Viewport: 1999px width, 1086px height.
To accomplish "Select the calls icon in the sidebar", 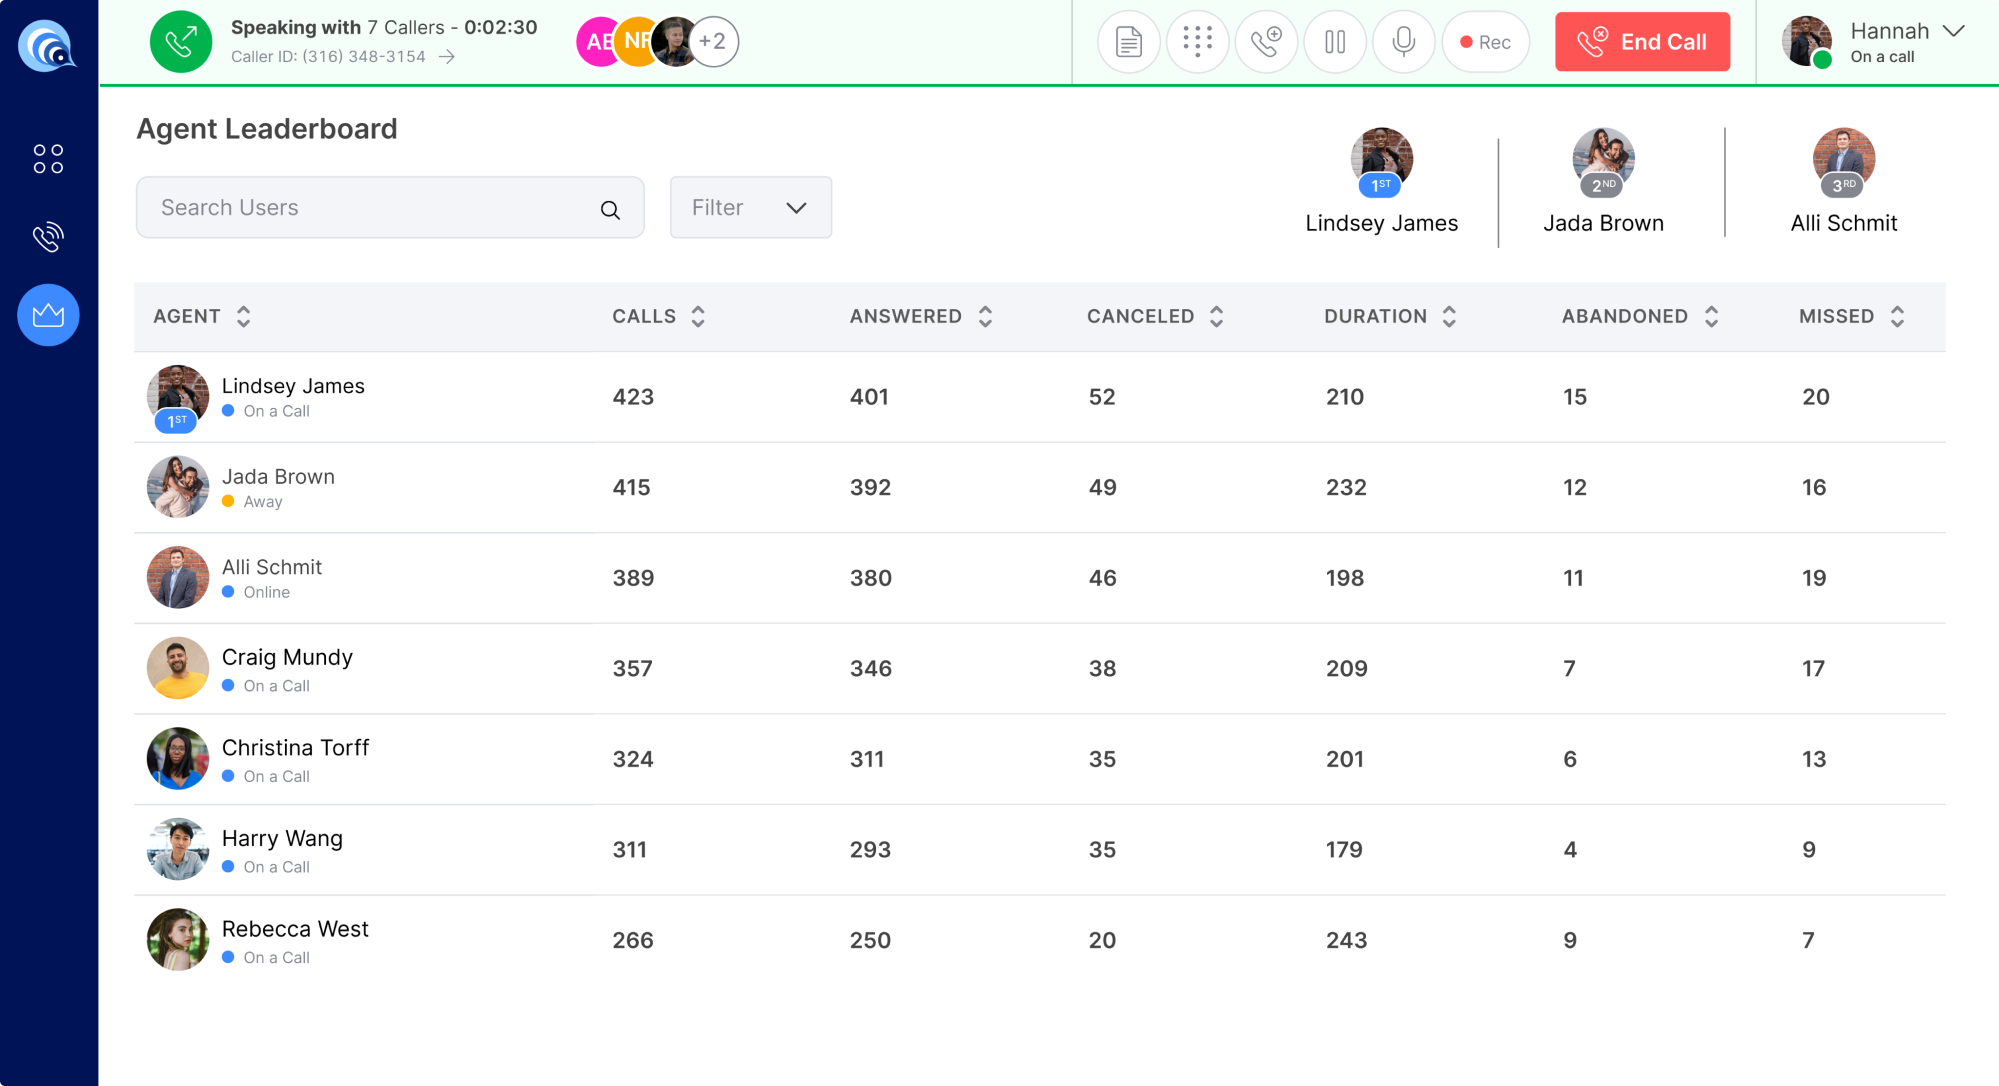I will 47,237.
